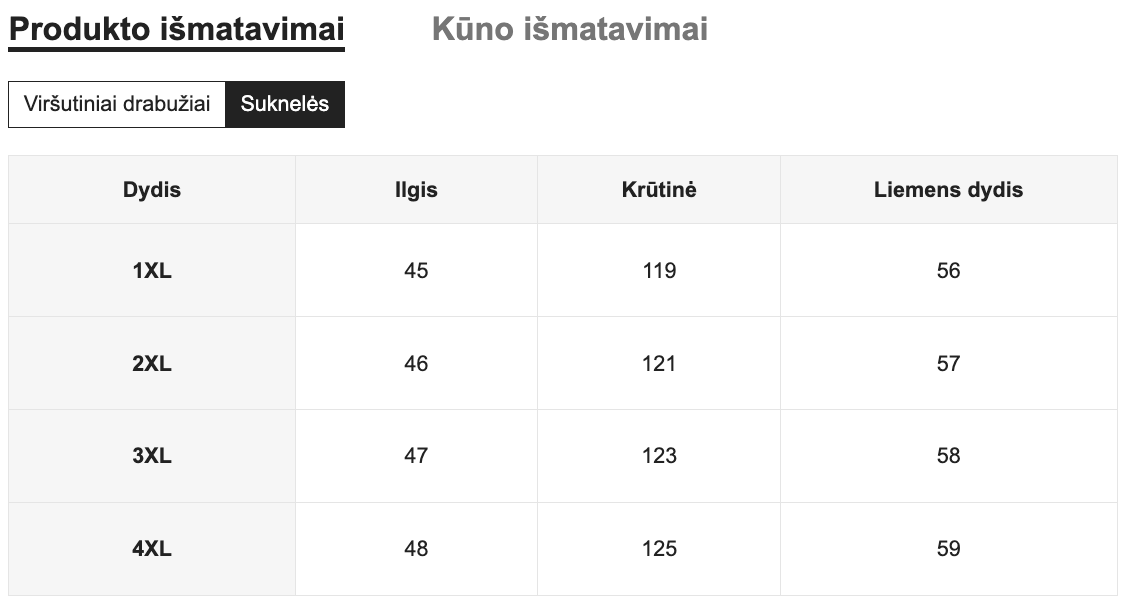Select the Produkto išmatavimai tab
The image size is (1128, 604).
coord(176,29)
